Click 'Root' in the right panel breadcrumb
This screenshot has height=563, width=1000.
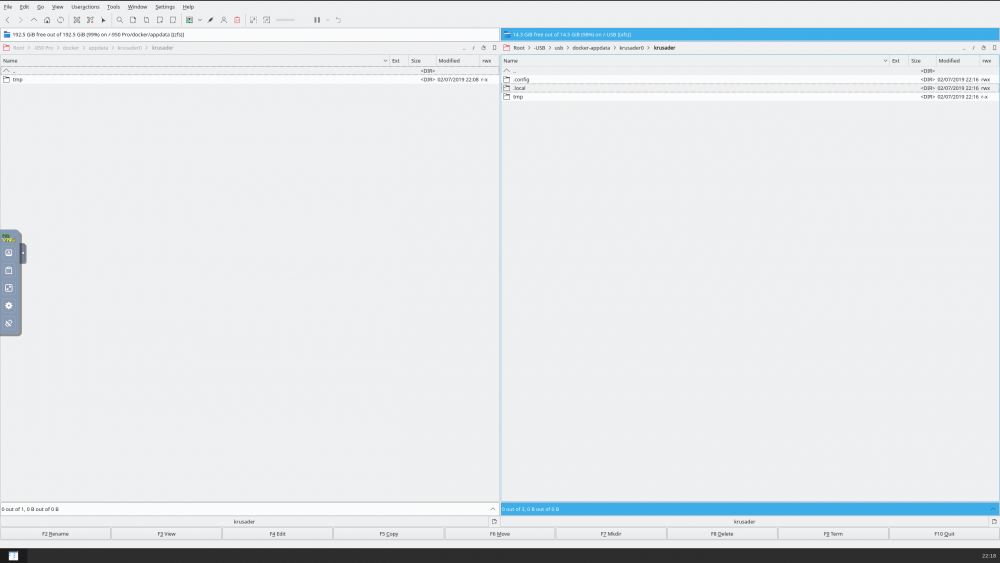pos(519,48)
